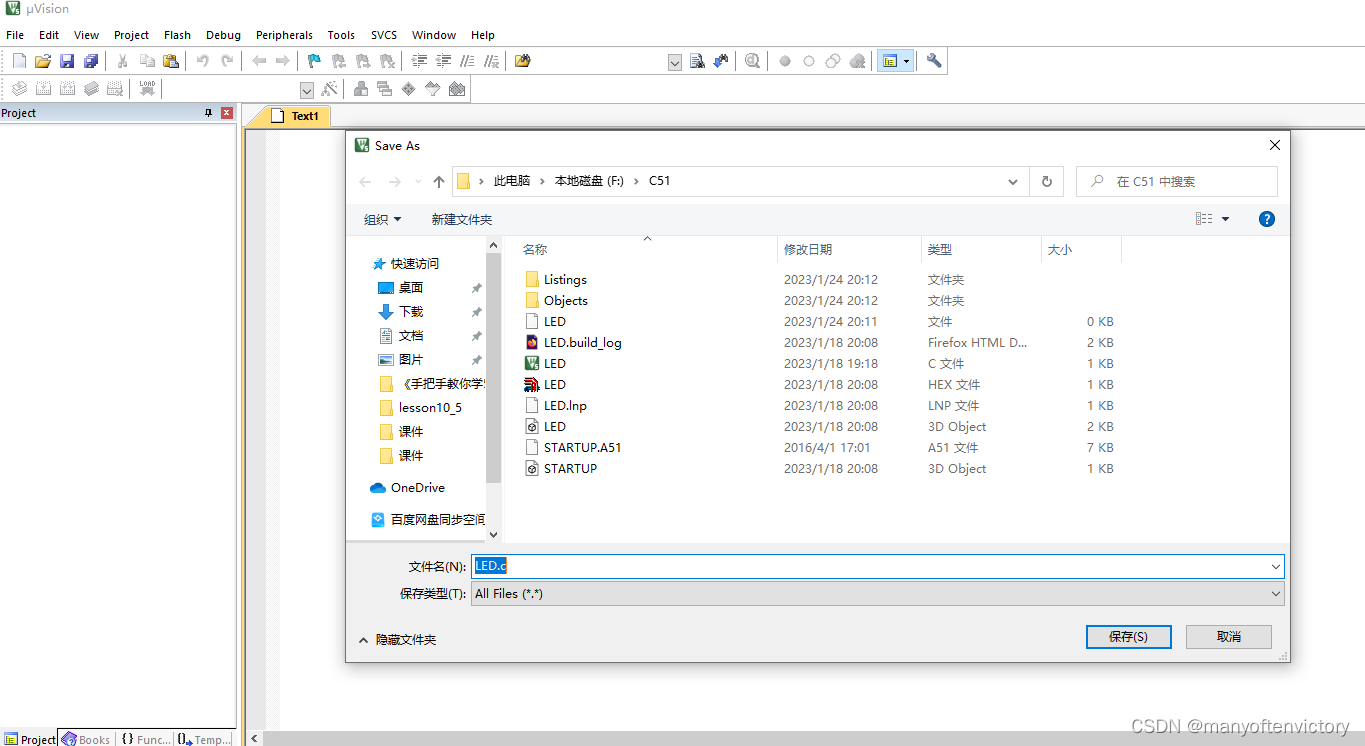Open window layout dropdown arrow
The height and width of the screenshot is (746, 1365).
(906, 61)
